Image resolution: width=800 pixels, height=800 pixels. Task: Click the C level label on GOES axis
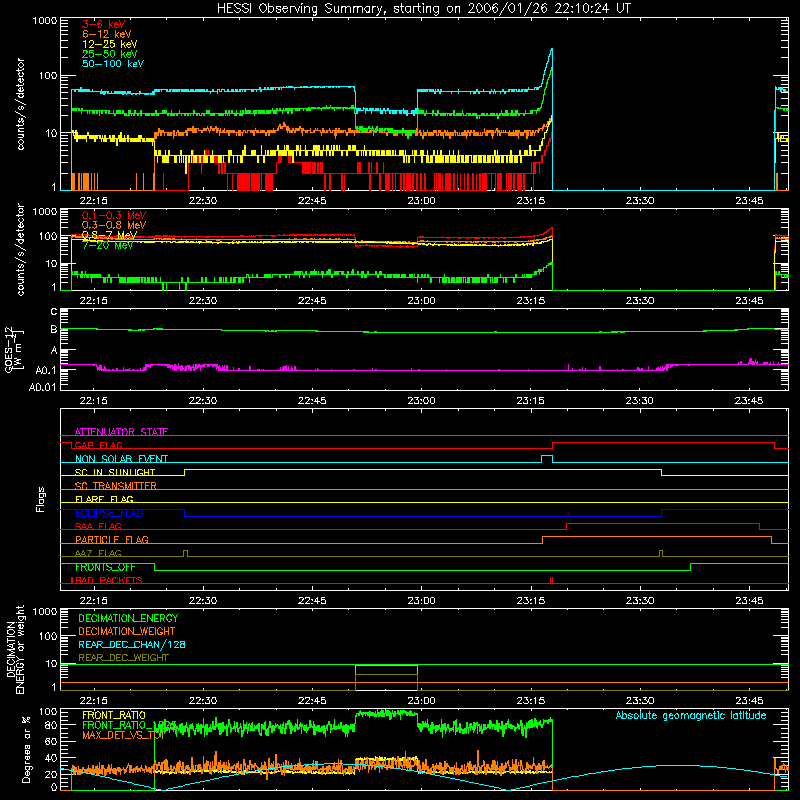tap(54, 311)
